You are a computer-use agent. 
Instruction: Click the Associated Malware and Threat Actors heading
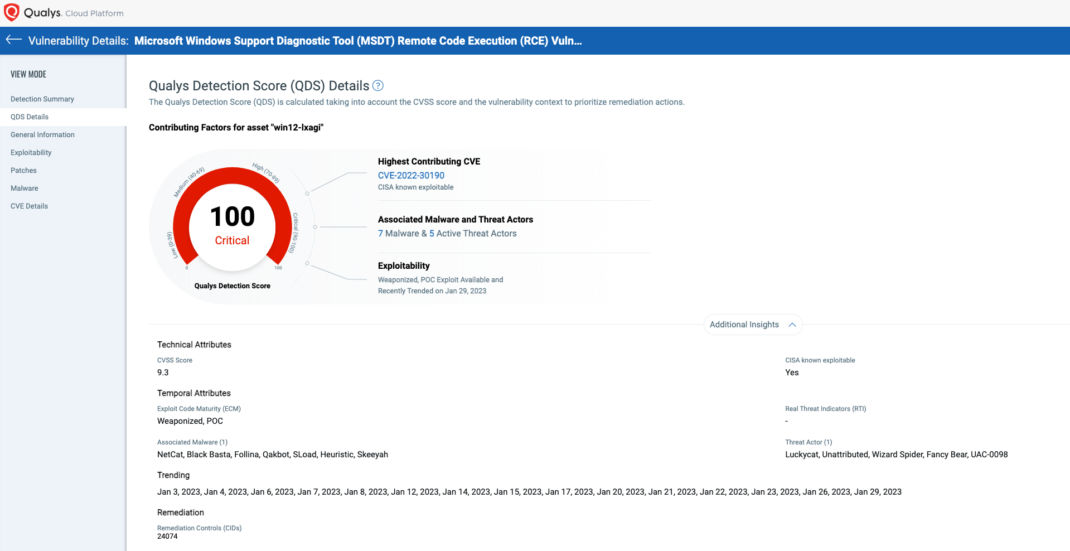tap(455, 220)
